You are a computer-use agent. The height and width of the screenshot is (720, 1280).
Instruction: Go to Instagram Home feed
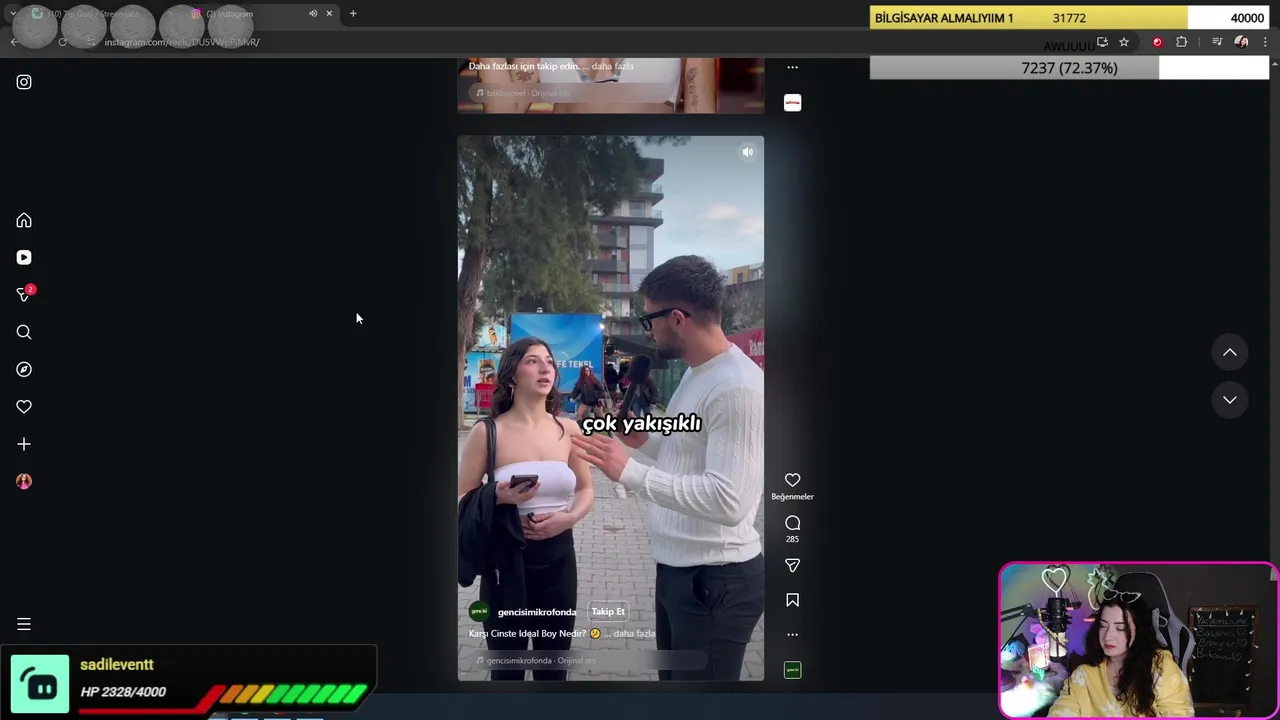(24, 220)
